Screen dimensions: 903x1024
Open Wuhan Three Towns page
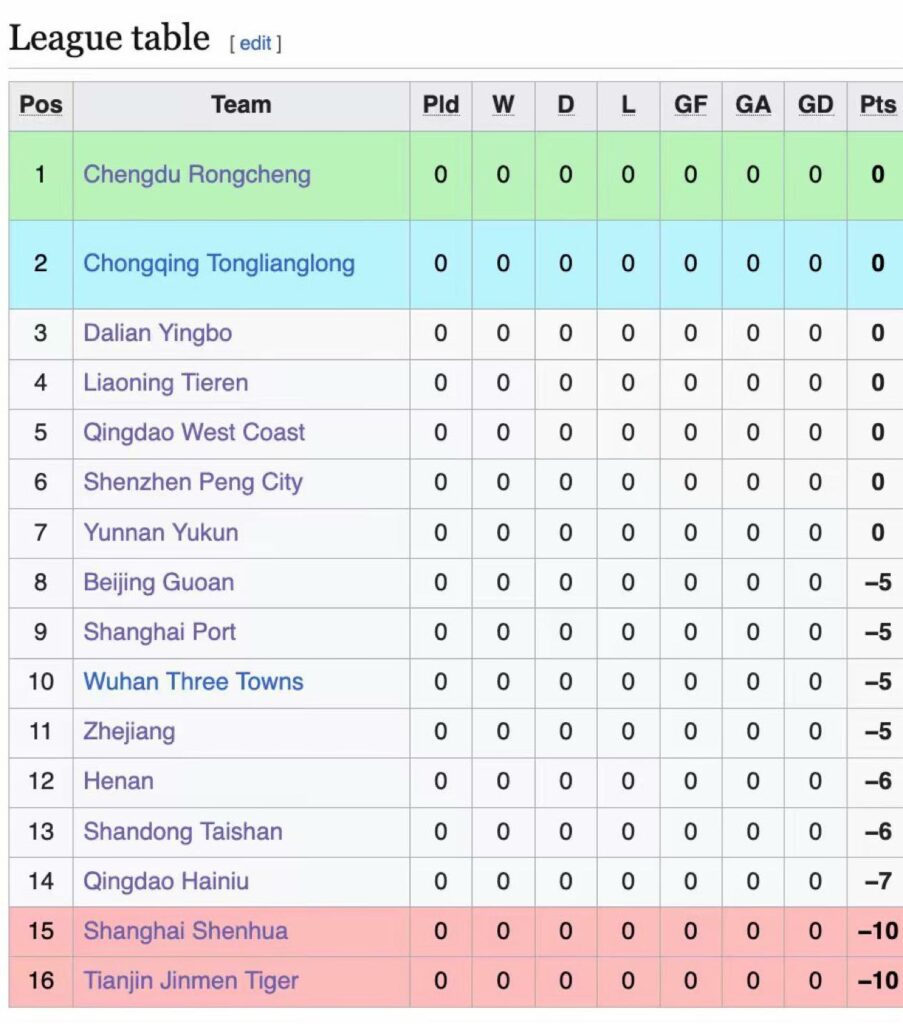point(193,682)
